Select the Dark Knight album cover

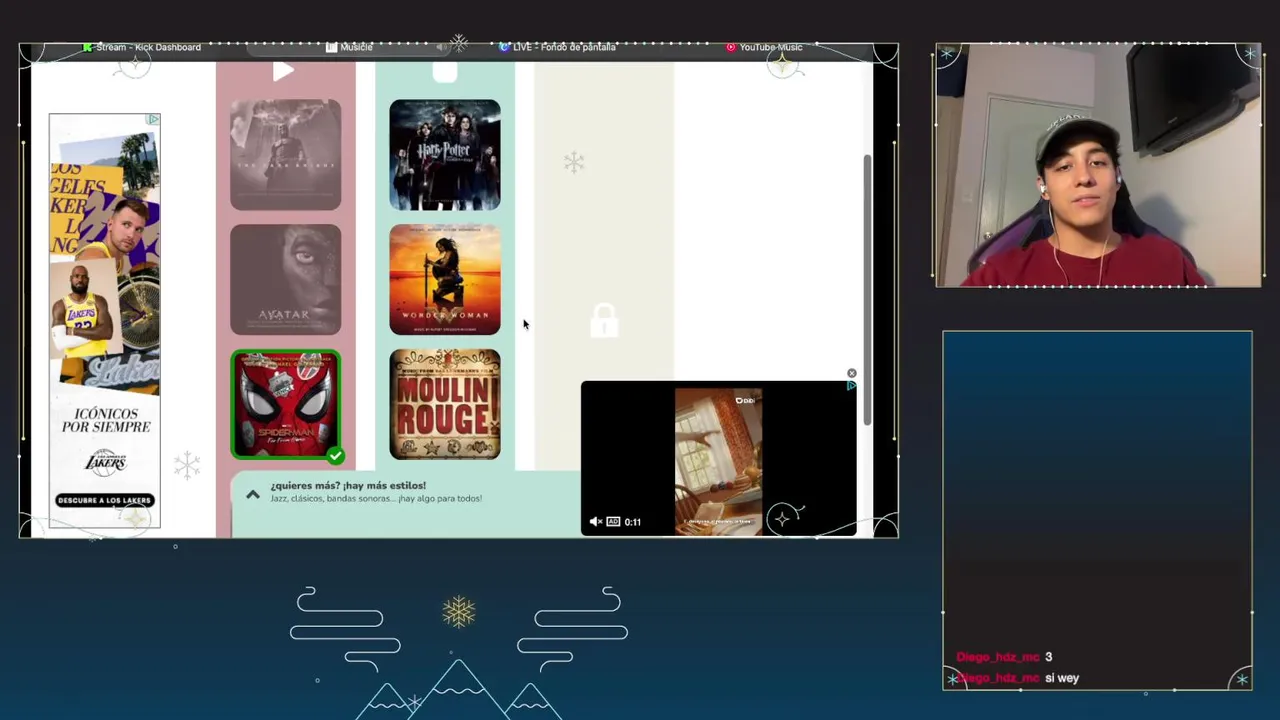point(286,155)
